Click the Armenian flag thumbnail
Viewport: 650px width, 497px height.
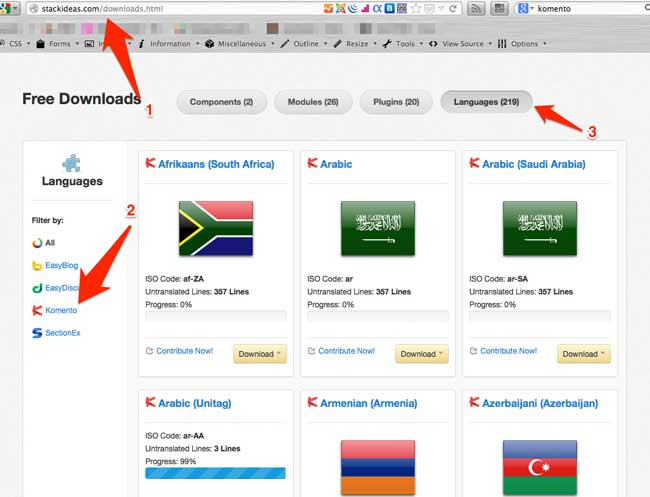click(378, 467)
